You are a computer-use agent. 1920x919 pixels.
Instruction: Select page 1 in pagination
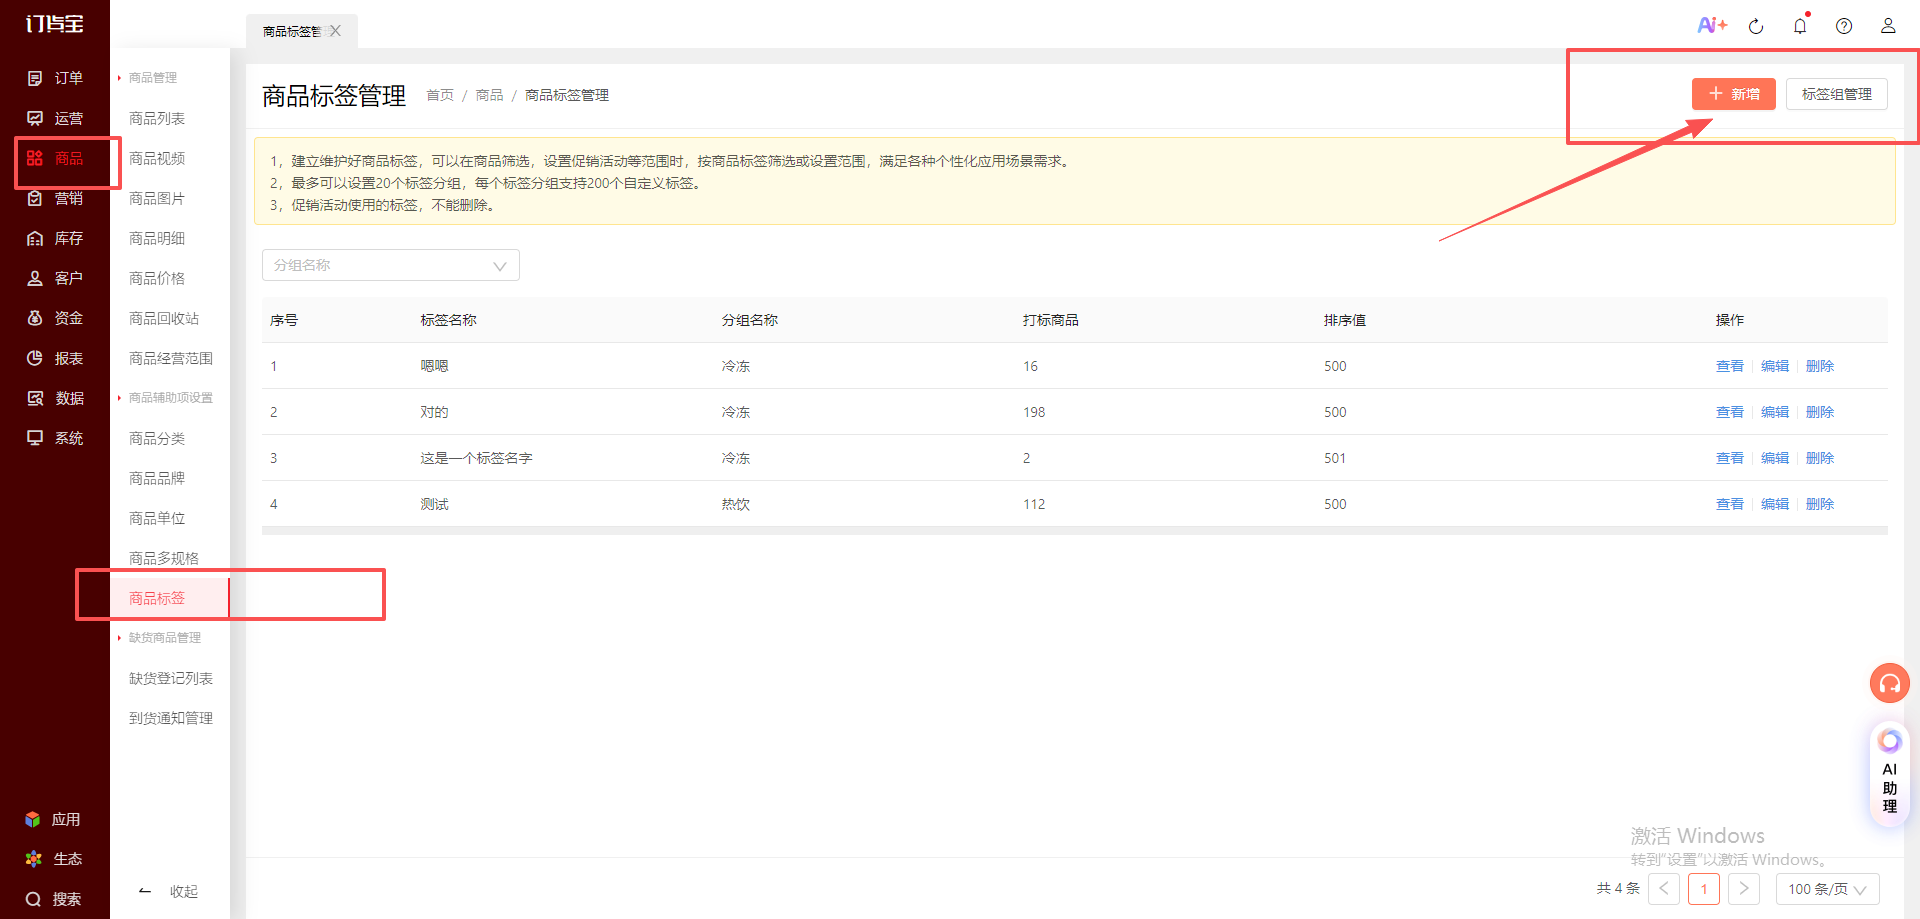(x=1704, y=889)
